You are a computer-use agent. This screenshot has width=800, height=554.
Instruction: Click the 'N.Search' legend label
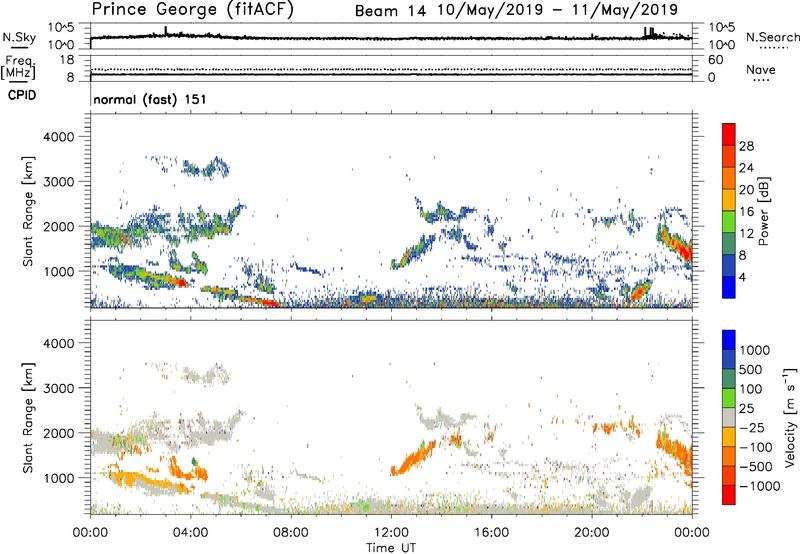tap(773, 37)
